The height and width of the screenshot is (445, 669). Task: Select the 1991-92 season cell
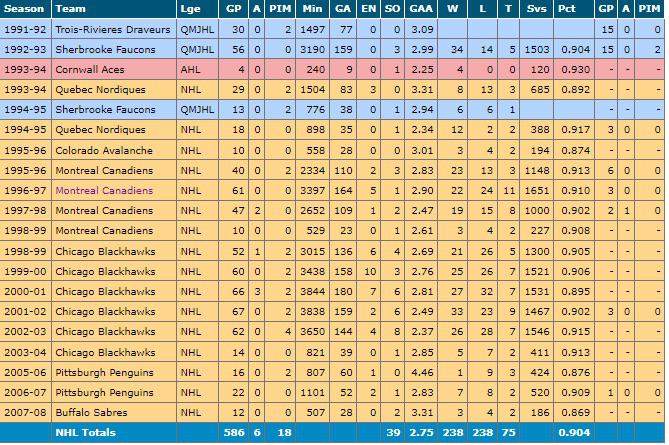click(24, 31)
